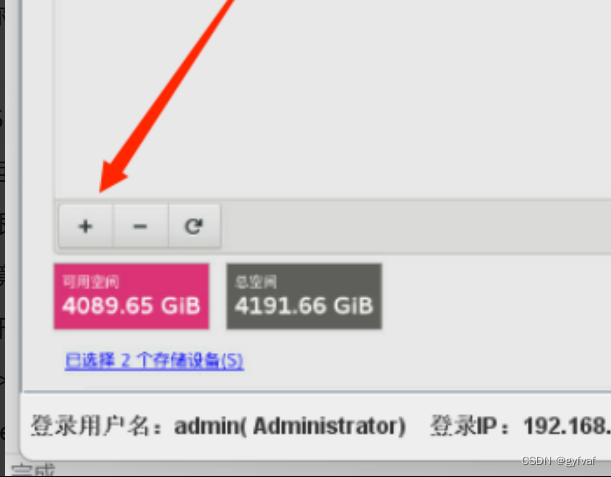Click the plus button to add mount point
Screen dimensions: 611x477
coord(86,226)
